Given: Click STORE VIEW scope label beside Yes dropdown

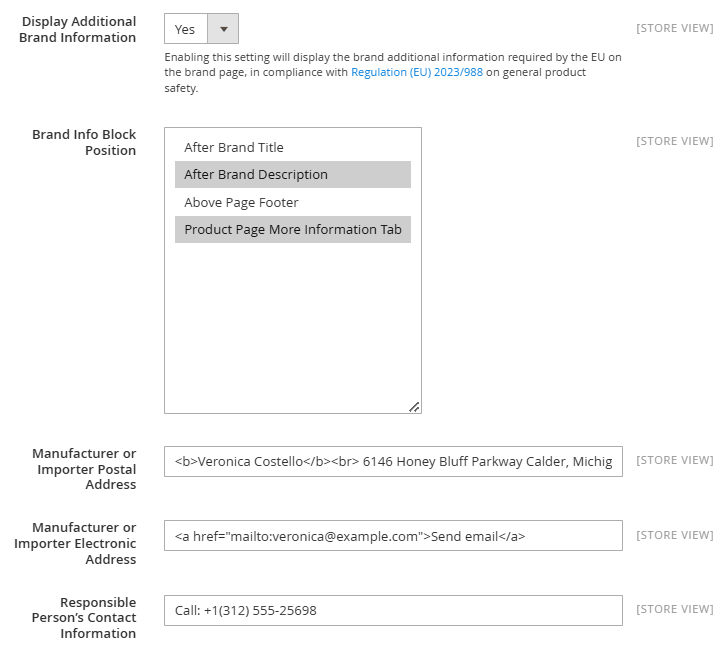Looking at the screenshot, I should pyautogui.click(x=675, y=28).
